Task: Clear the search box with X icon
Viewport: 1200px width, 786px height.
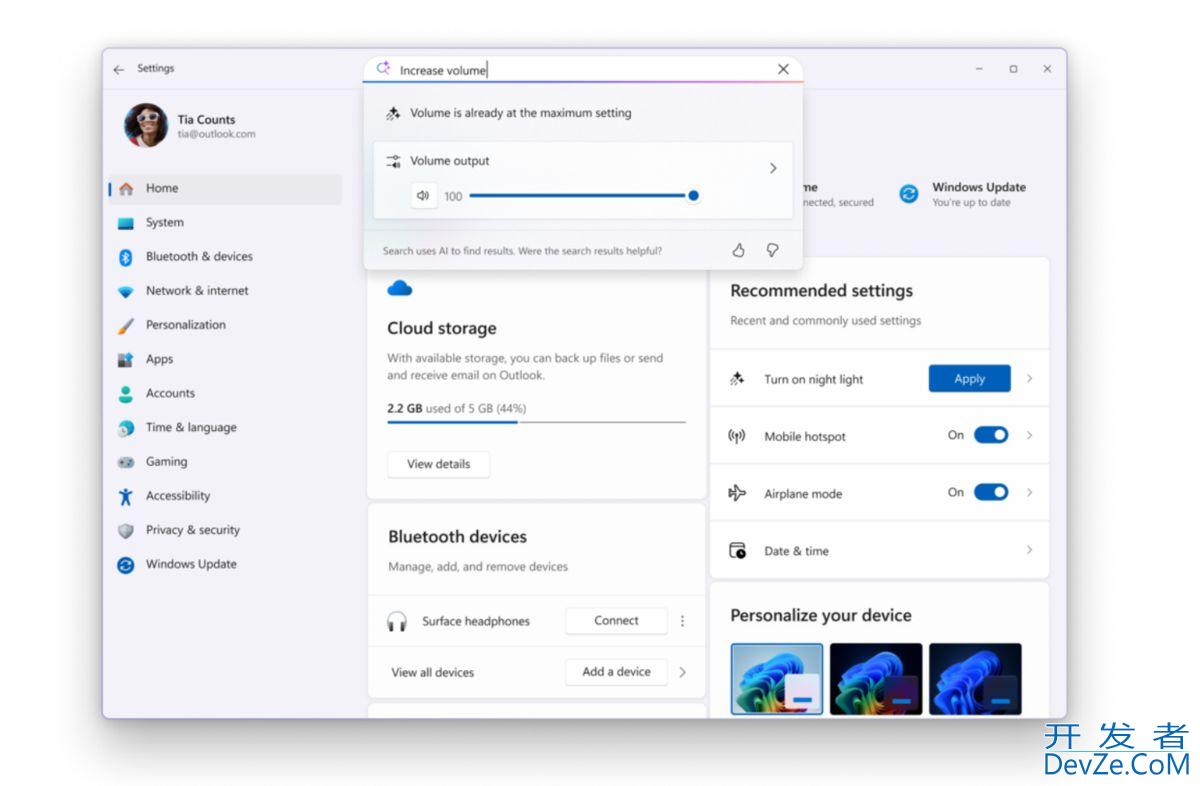Action: coord(783,69)
